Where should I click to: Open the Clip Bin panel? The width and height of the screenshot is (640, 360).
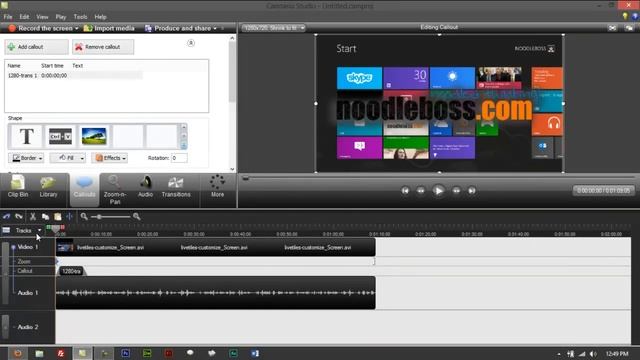pyautogui.click(x=18, y=187)
